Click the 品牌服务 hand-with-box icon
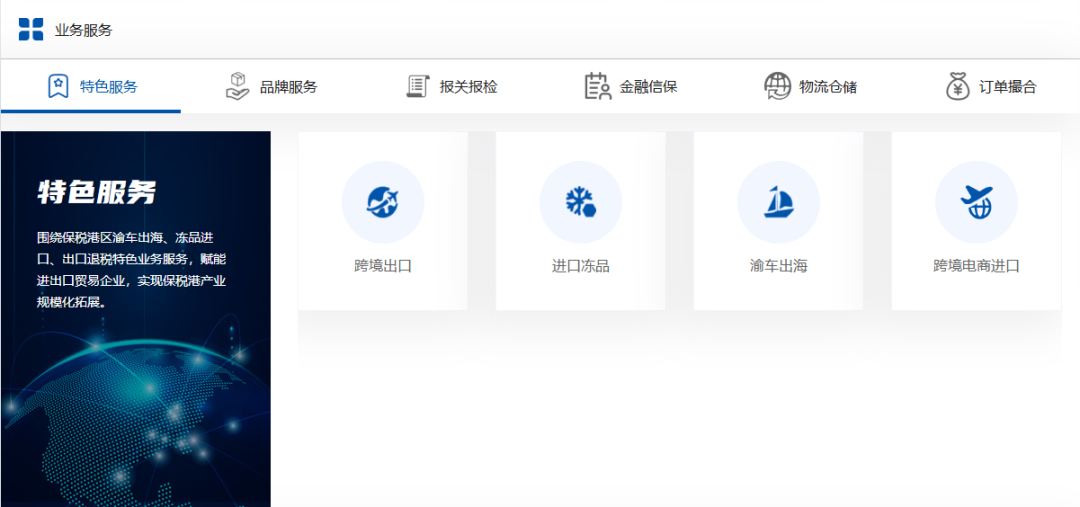The width and height of the screenshot is (1080, 507). click(x=238, y=87)
